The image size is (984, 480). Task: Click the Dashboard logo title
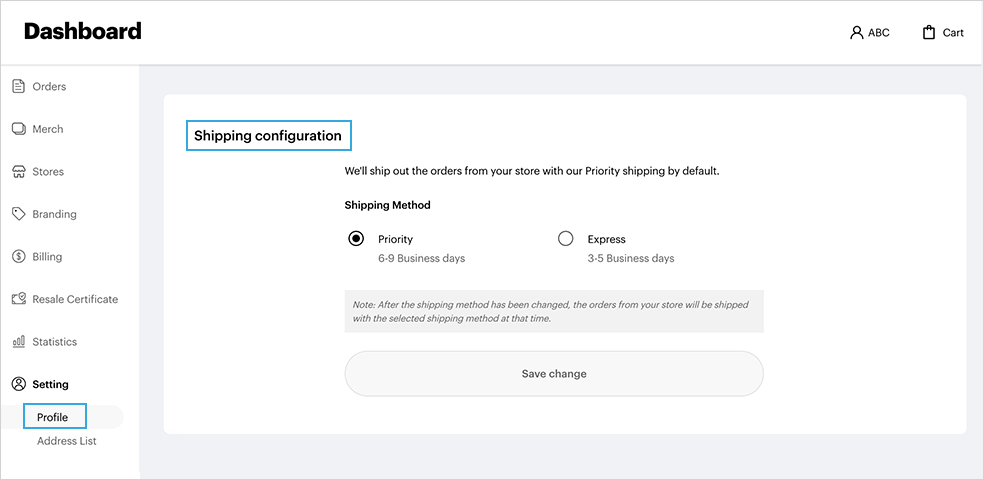point(83,31)
